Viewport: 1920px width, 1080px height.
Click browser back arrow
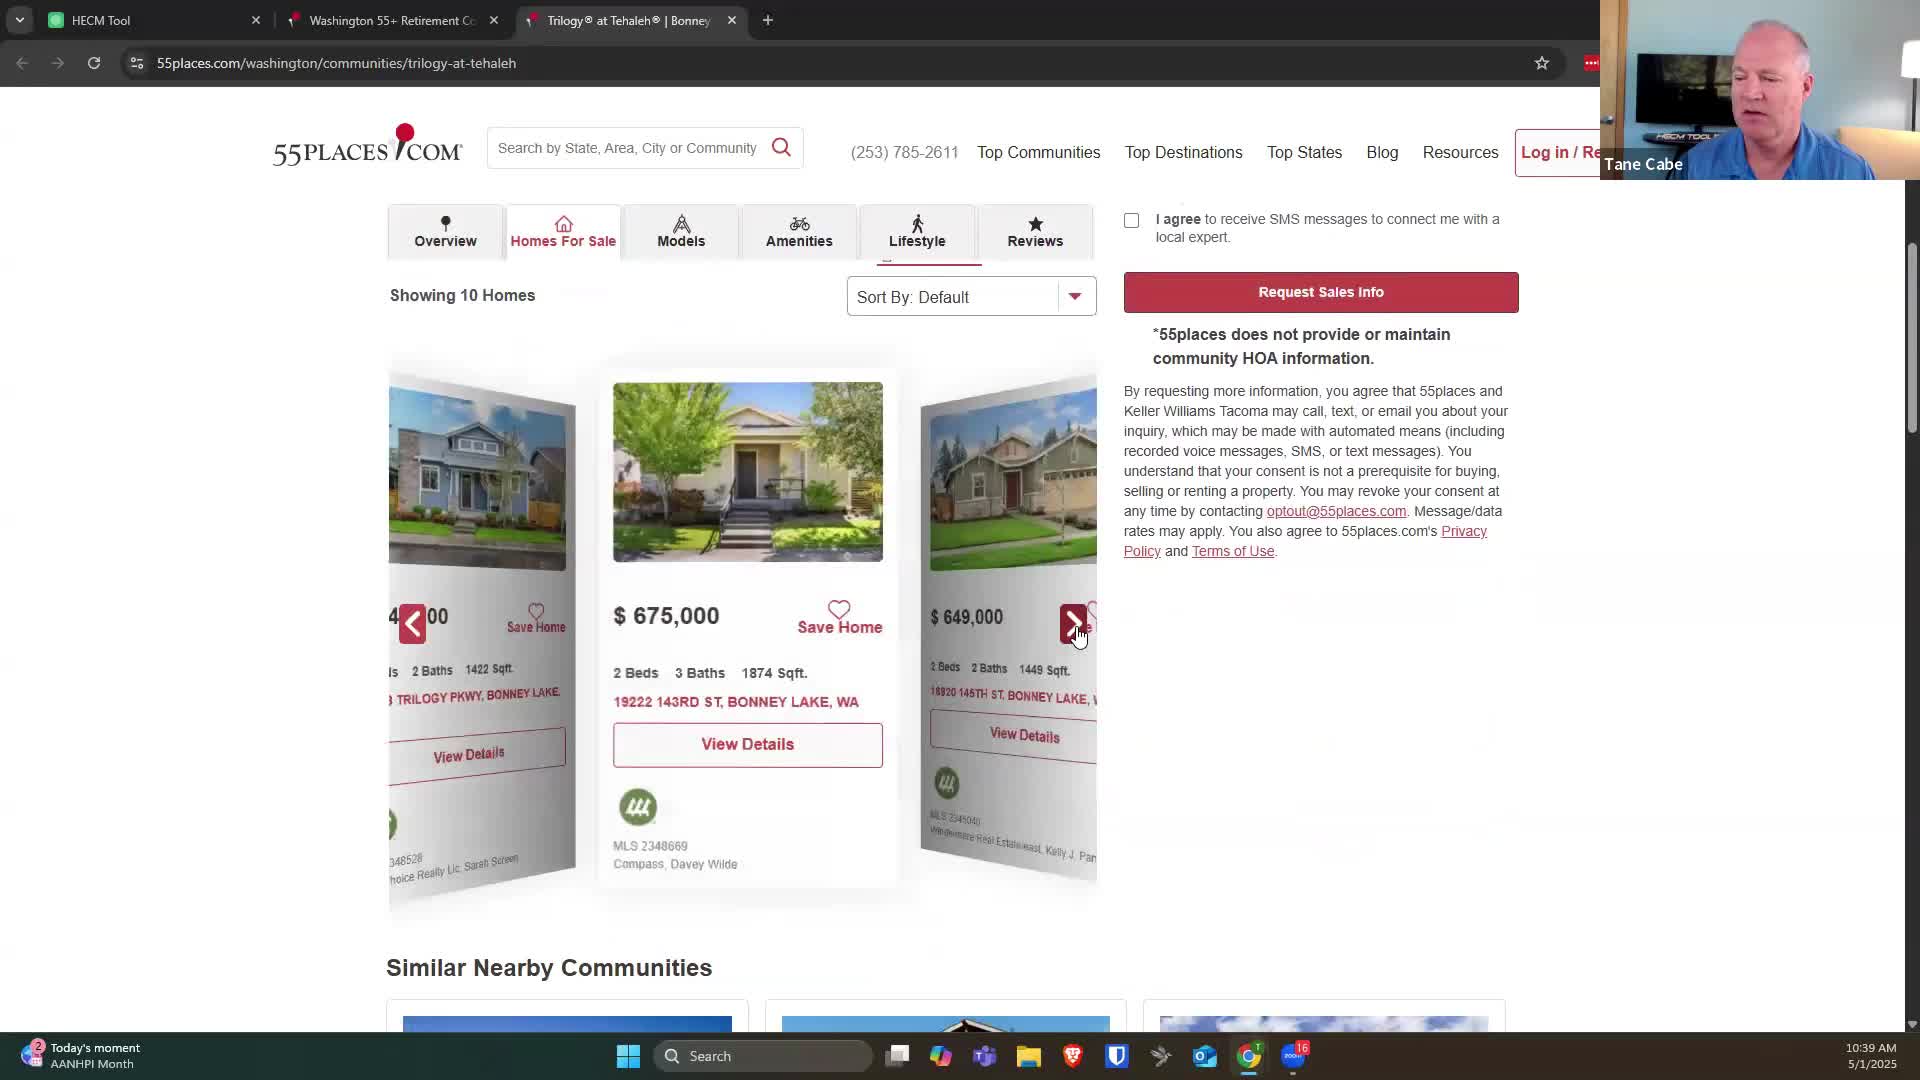pos(22,63)
